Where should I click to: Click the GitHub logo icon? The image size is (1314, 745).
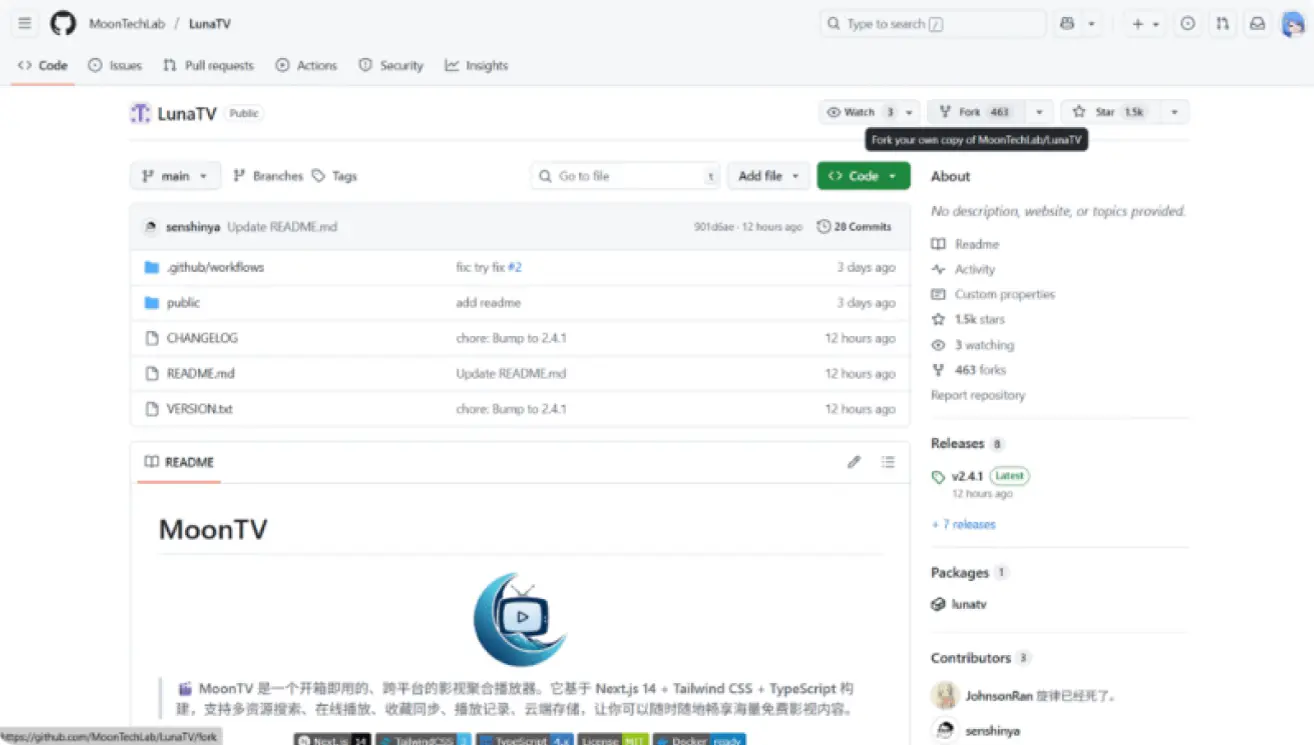click(63, 24)
